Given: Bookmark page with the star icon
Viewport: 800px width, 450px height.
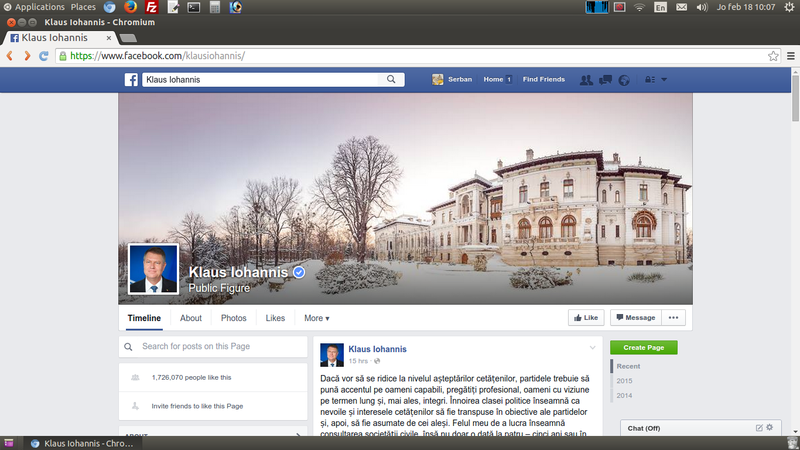Looking at the screenshot, I should 773,56.
